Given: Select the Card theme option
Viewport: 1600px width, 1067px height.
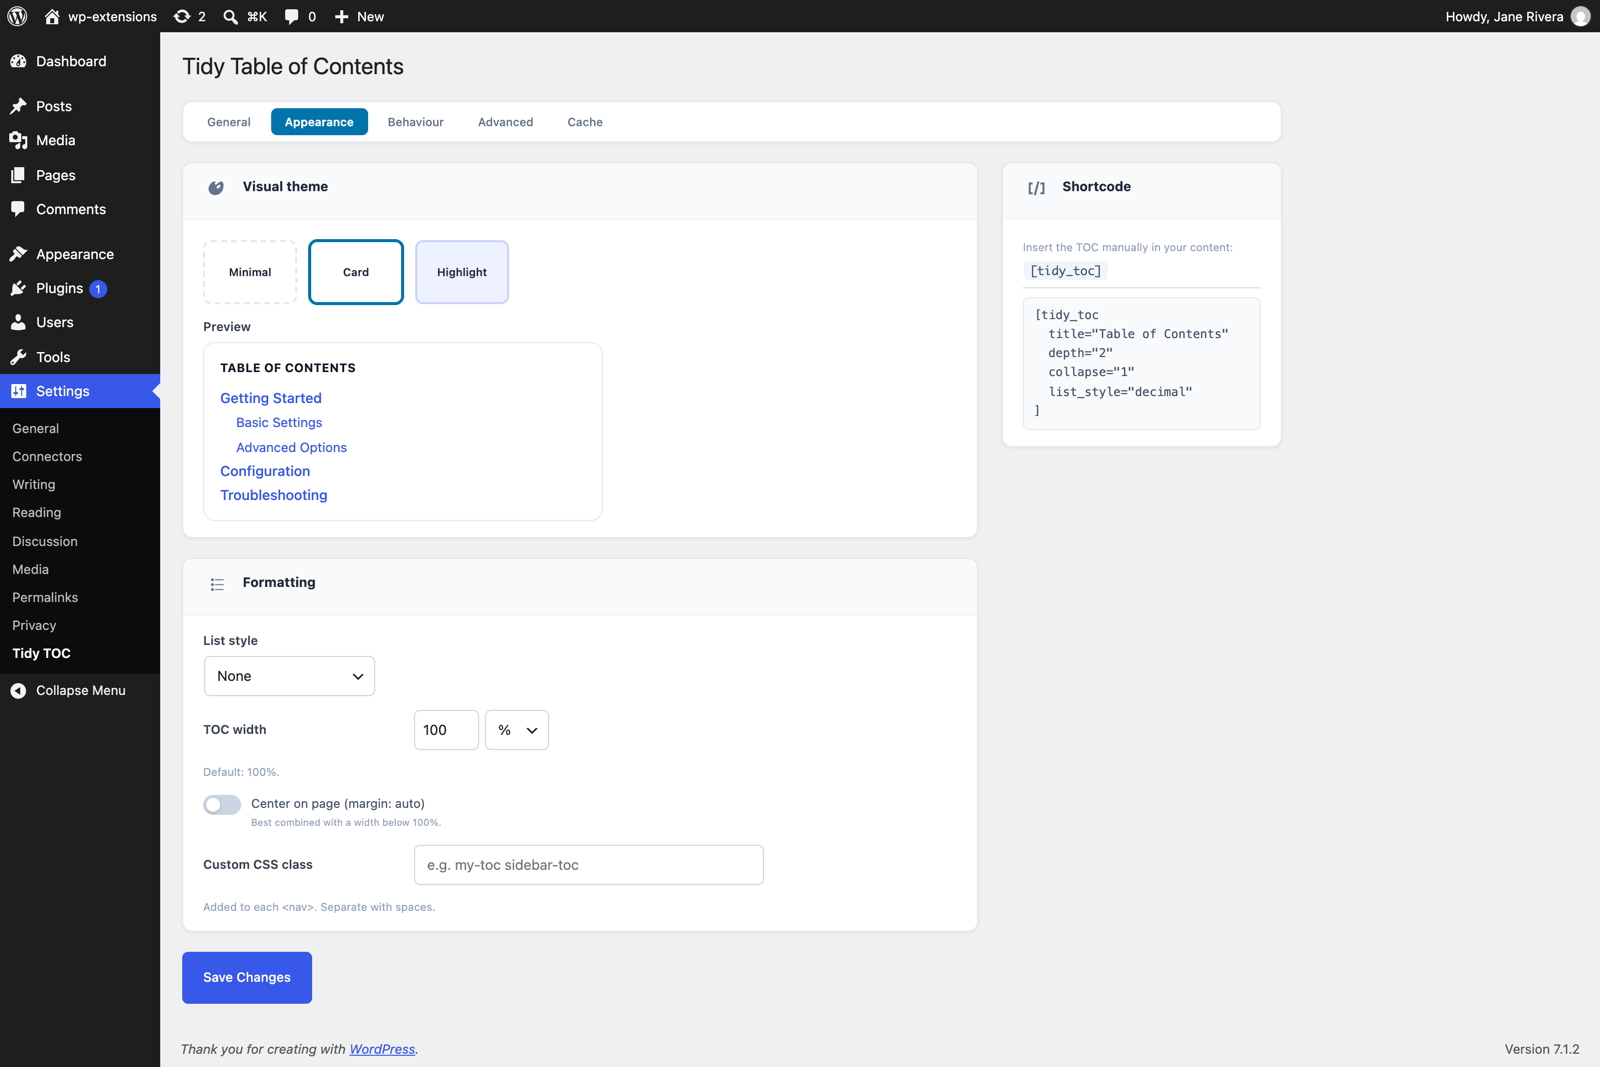Looking at the screenshot, I should point(356,272).
